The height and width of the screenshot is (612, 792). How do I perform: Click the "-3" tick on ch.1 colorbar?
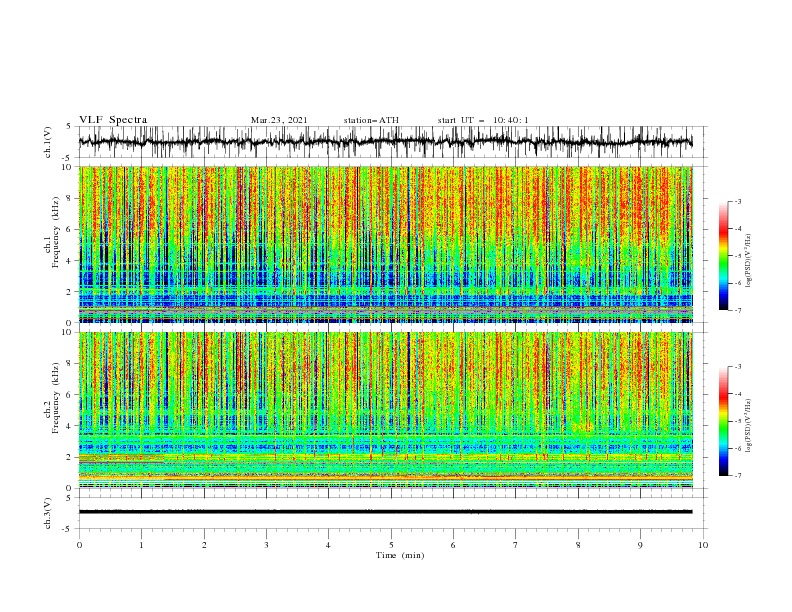pos(737,201)
